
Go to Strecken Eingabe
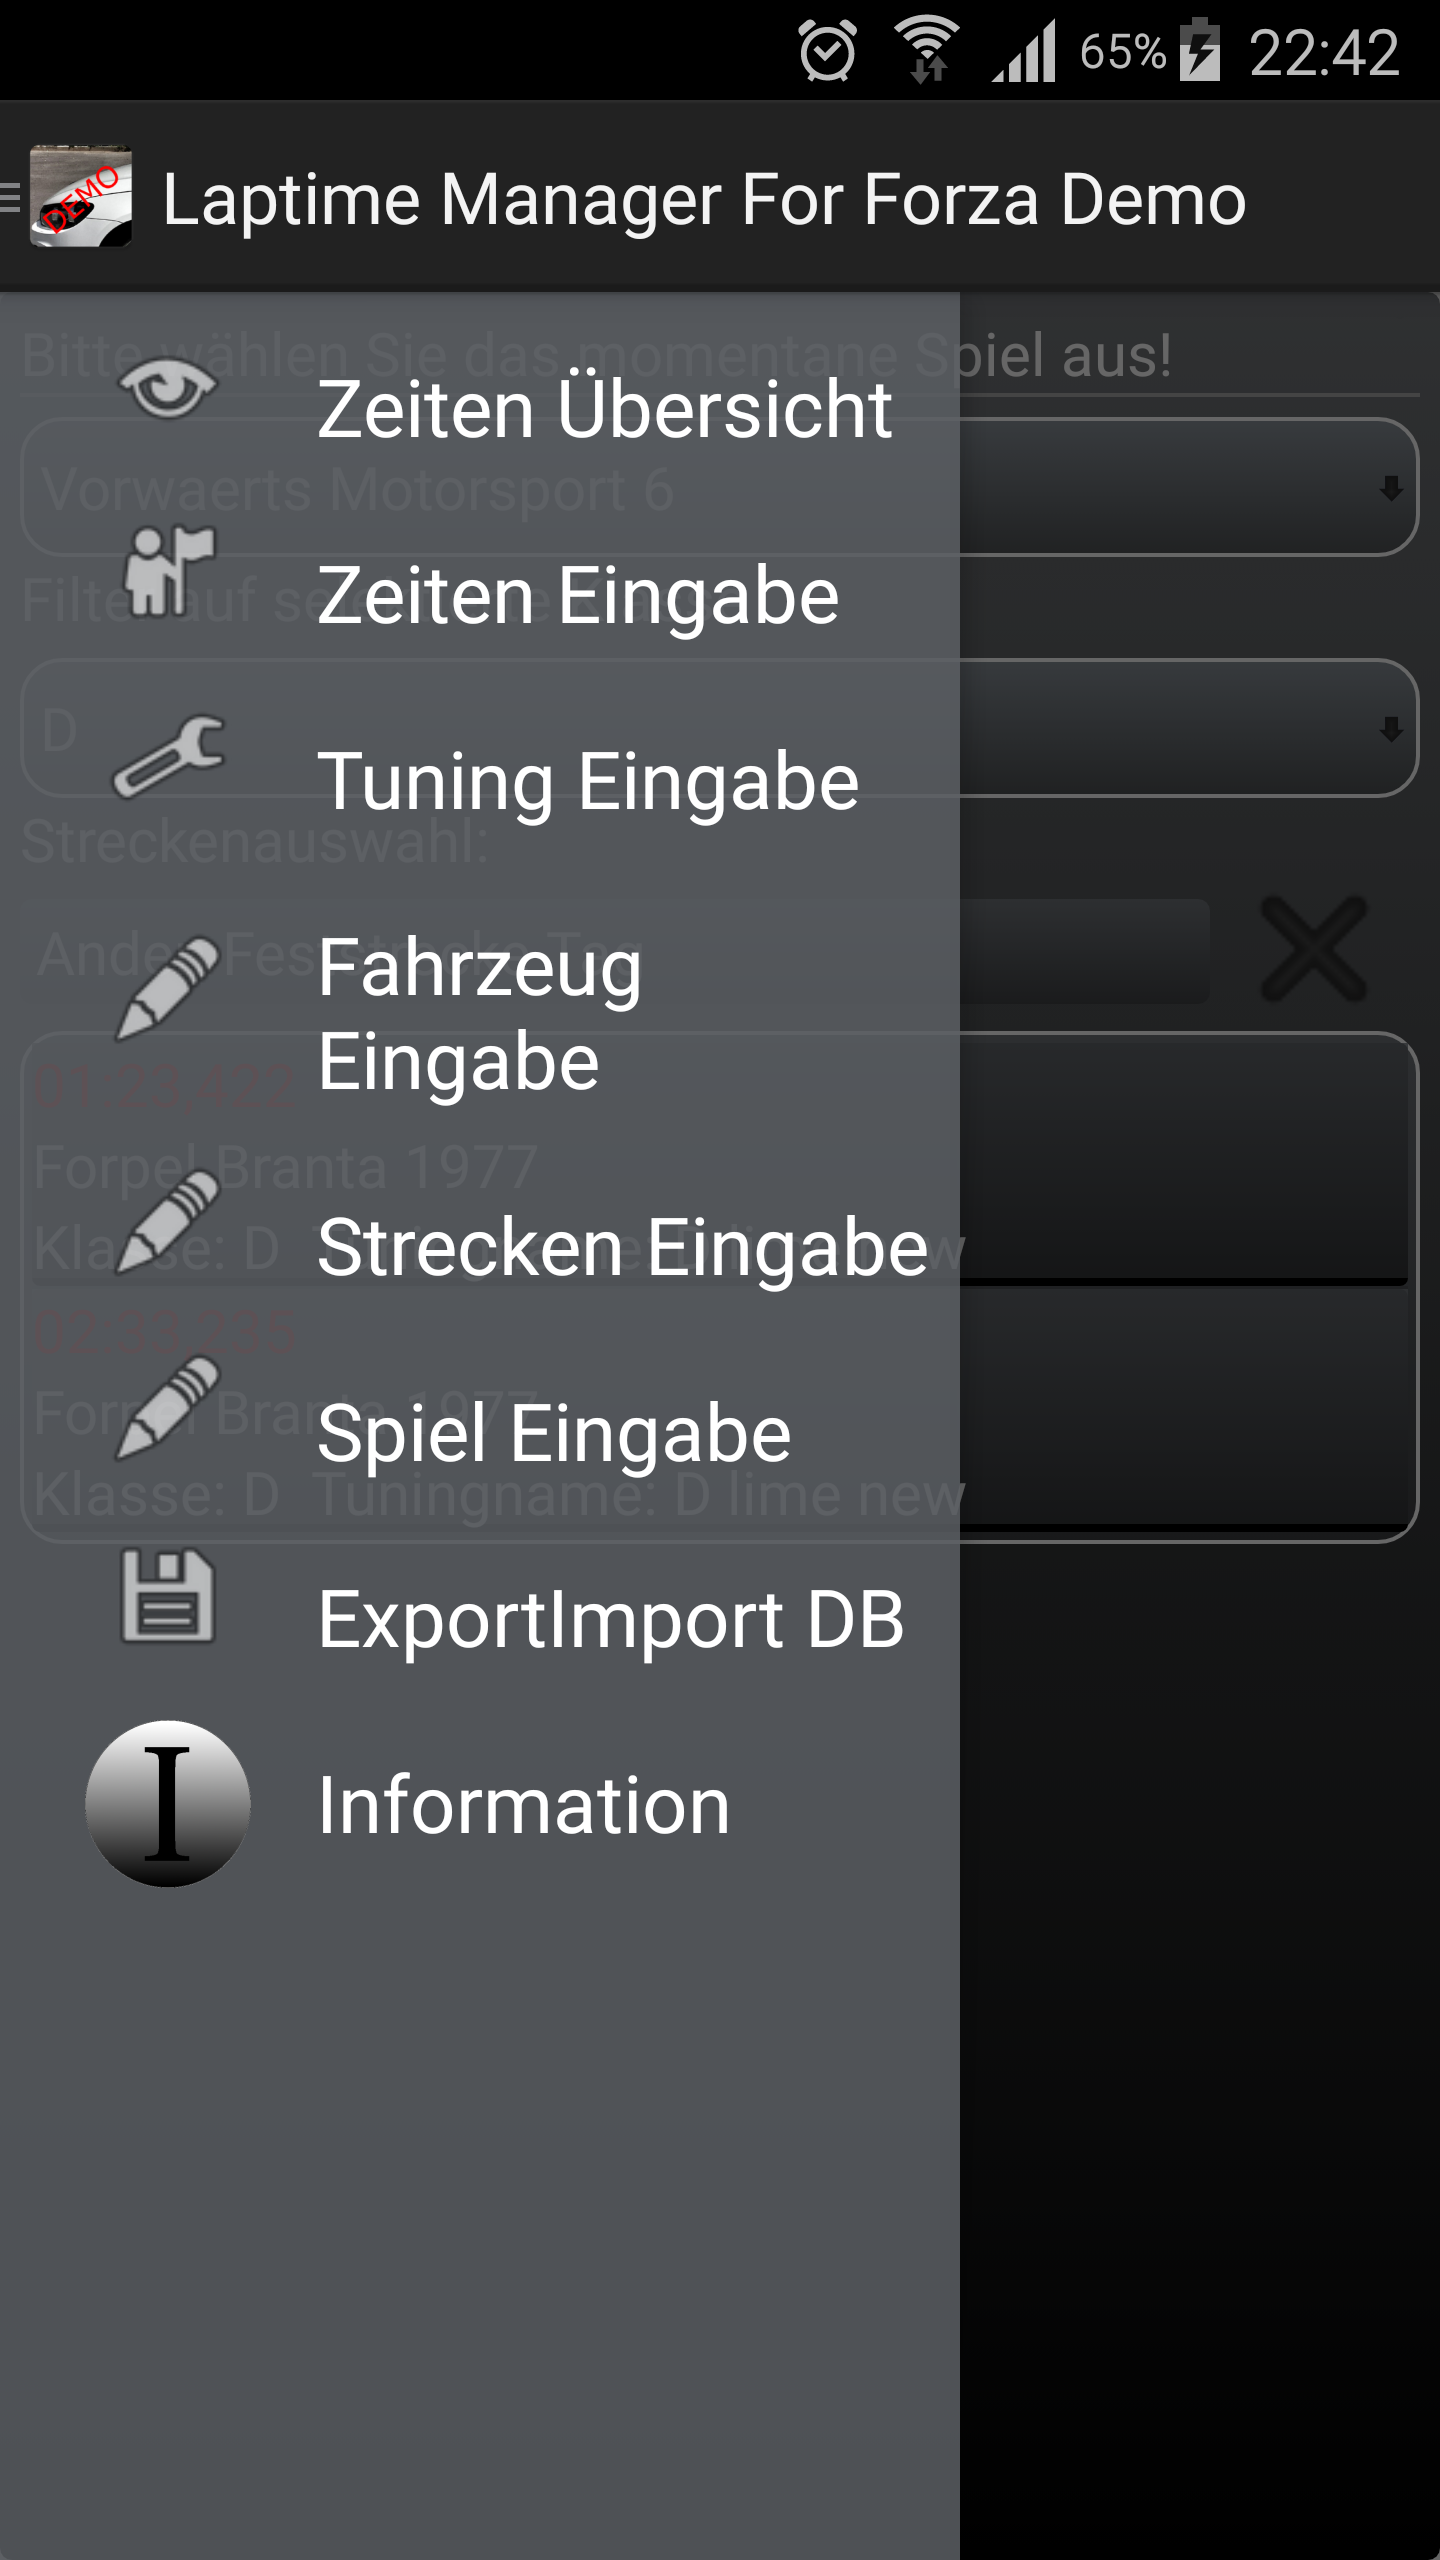point(622,1248)
